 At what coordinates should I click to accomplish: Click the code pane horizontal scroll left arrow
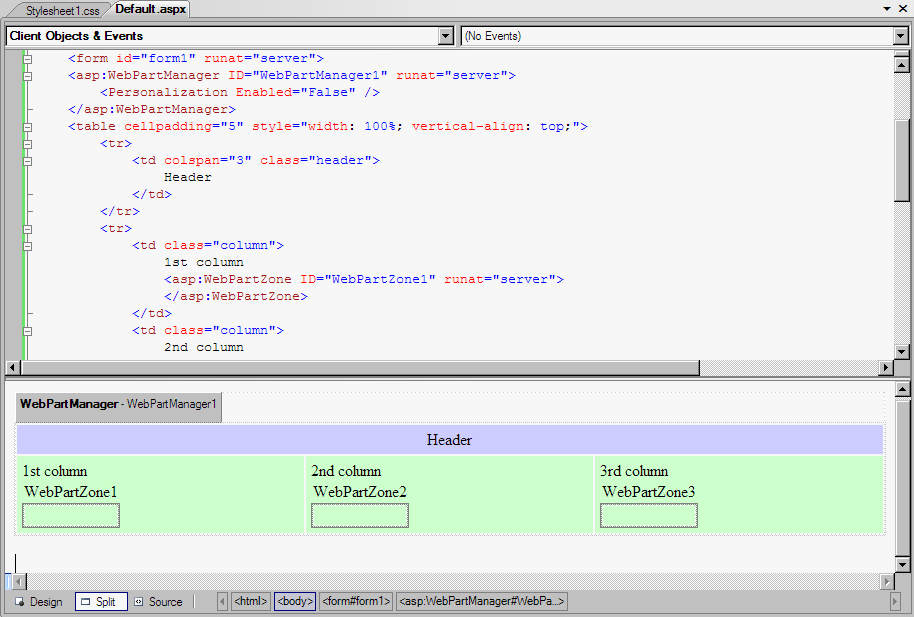click(12, 367)
